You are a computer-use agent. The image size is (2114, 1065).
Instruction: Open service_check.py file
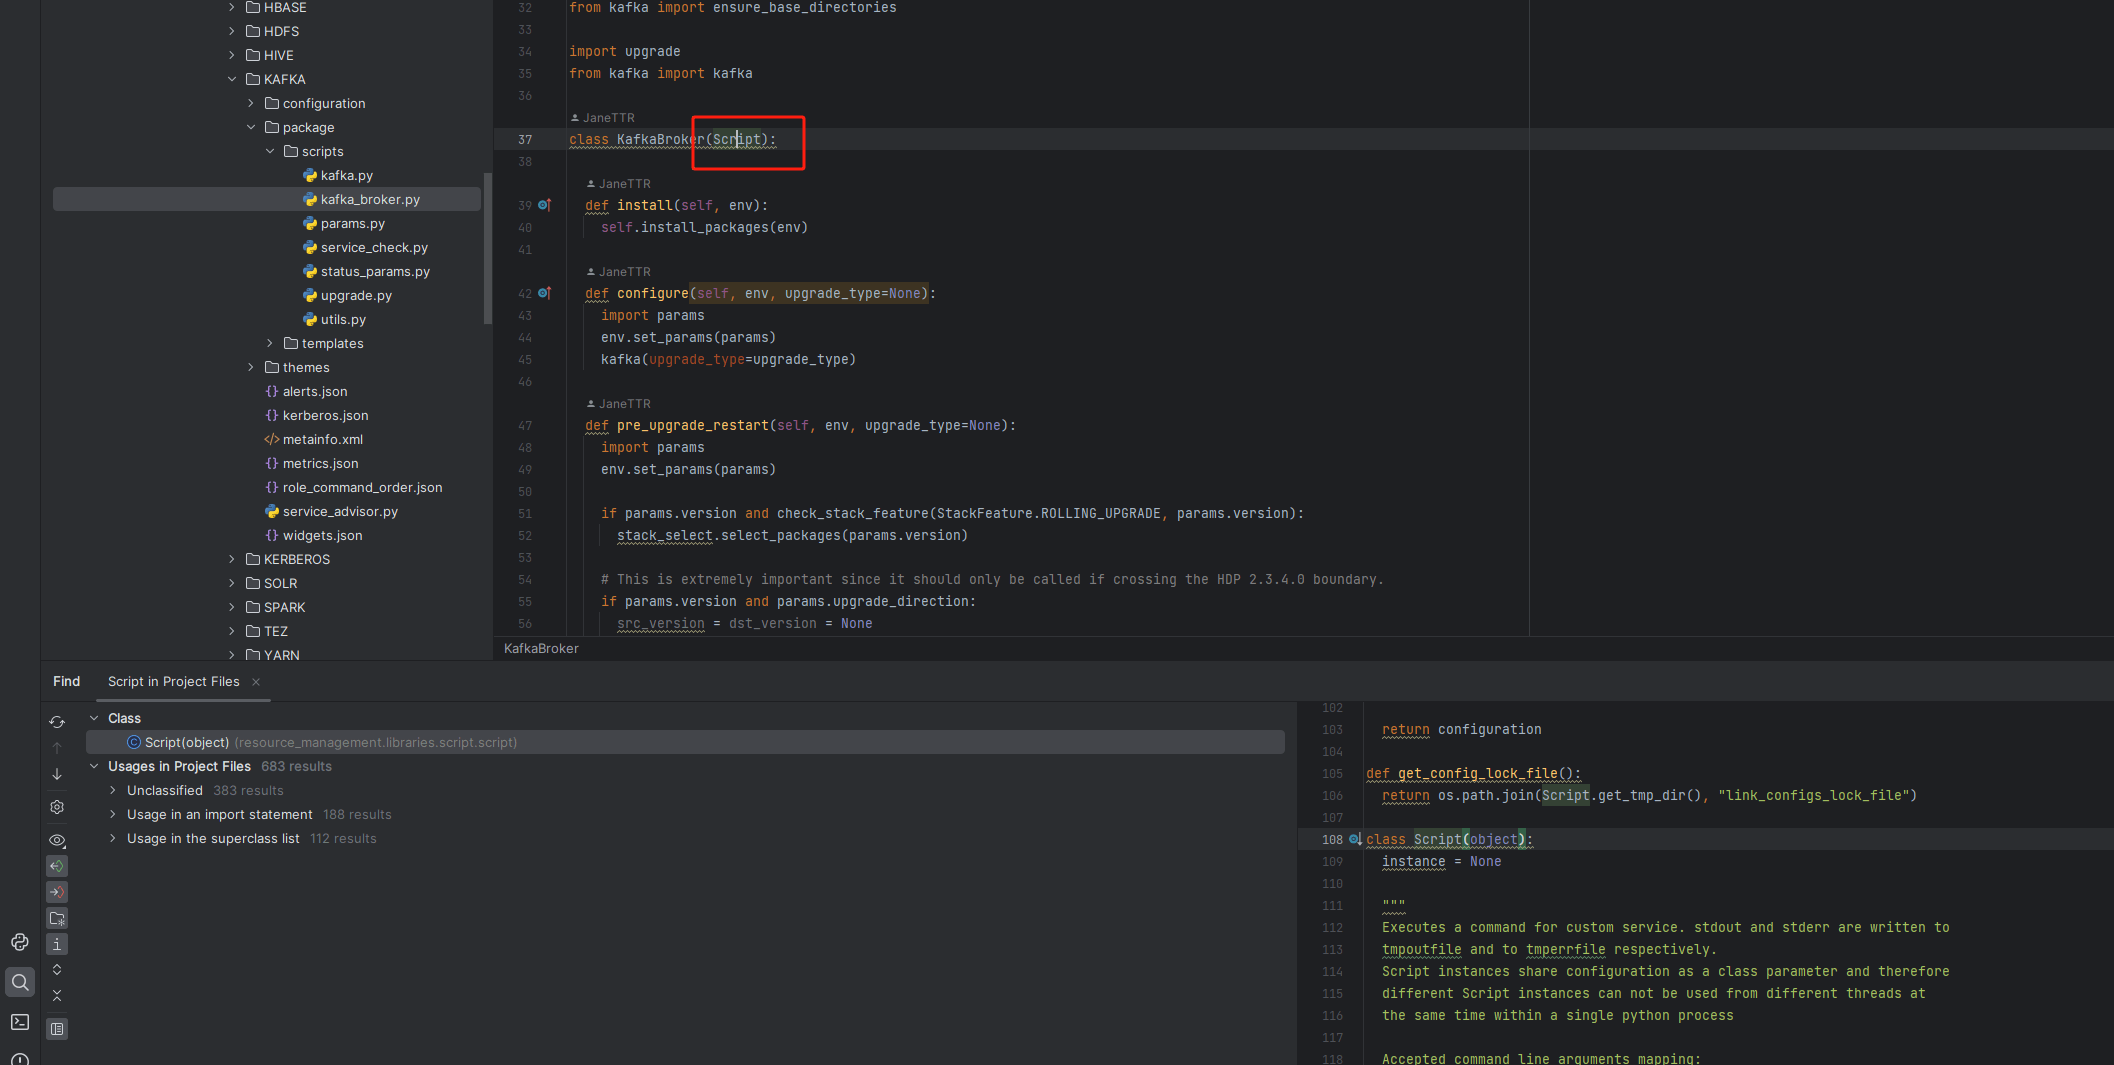click(x=365, y=247)
